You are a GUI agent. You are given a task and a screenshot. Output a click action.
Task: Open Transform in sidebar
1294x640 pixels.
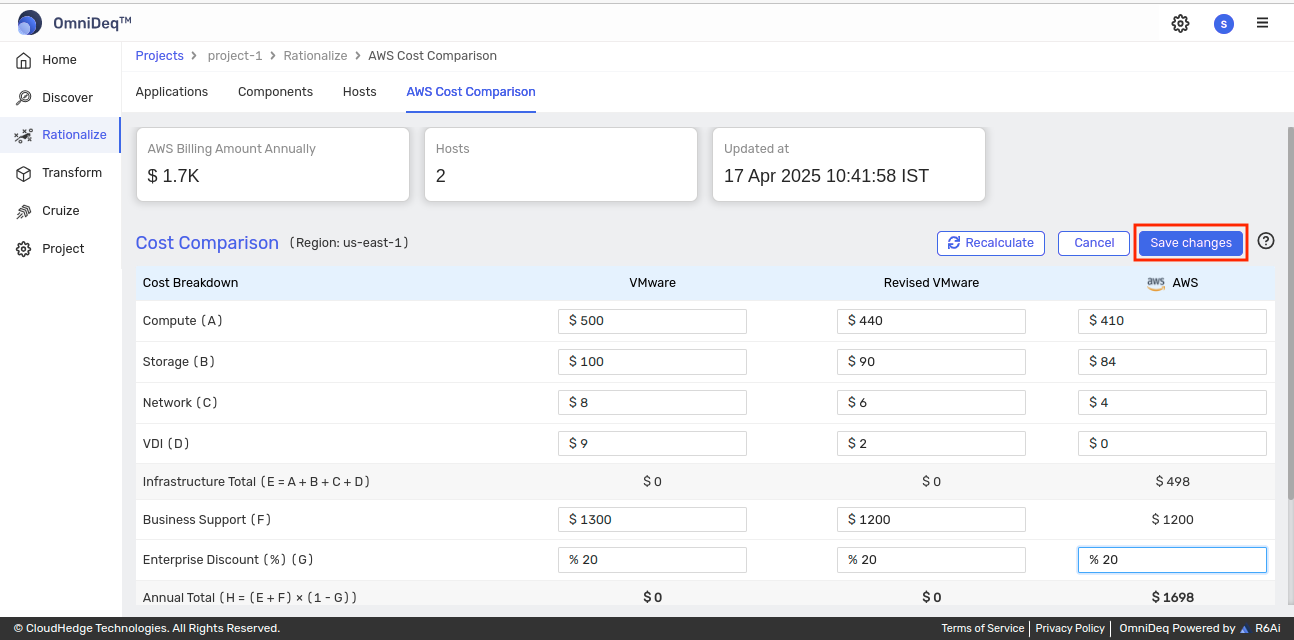71,173
